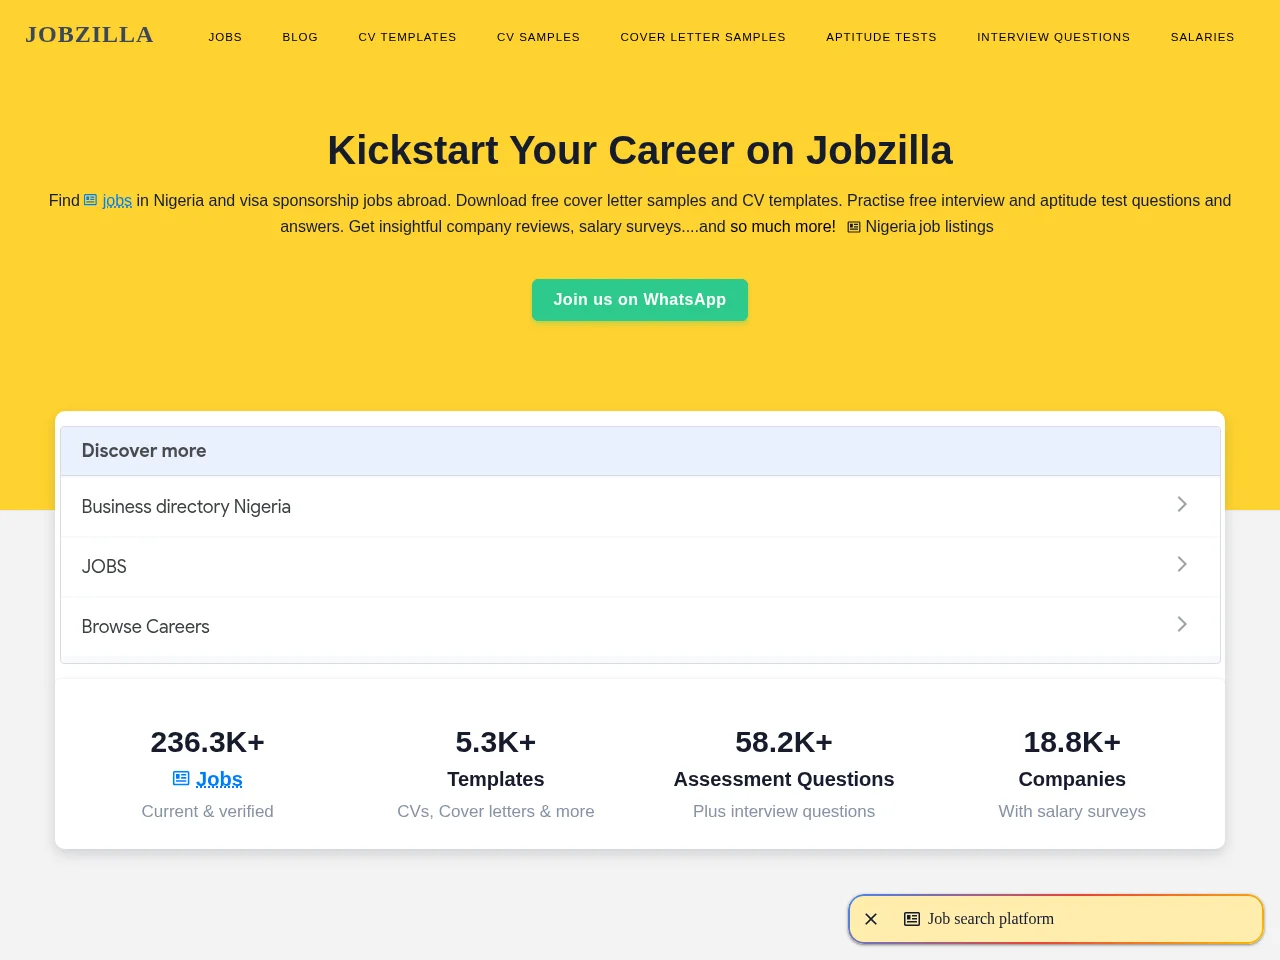This screenshot has height=960, width=1280.
Task: Click the Assessment Questions stat heading
Action: (784, 779)
